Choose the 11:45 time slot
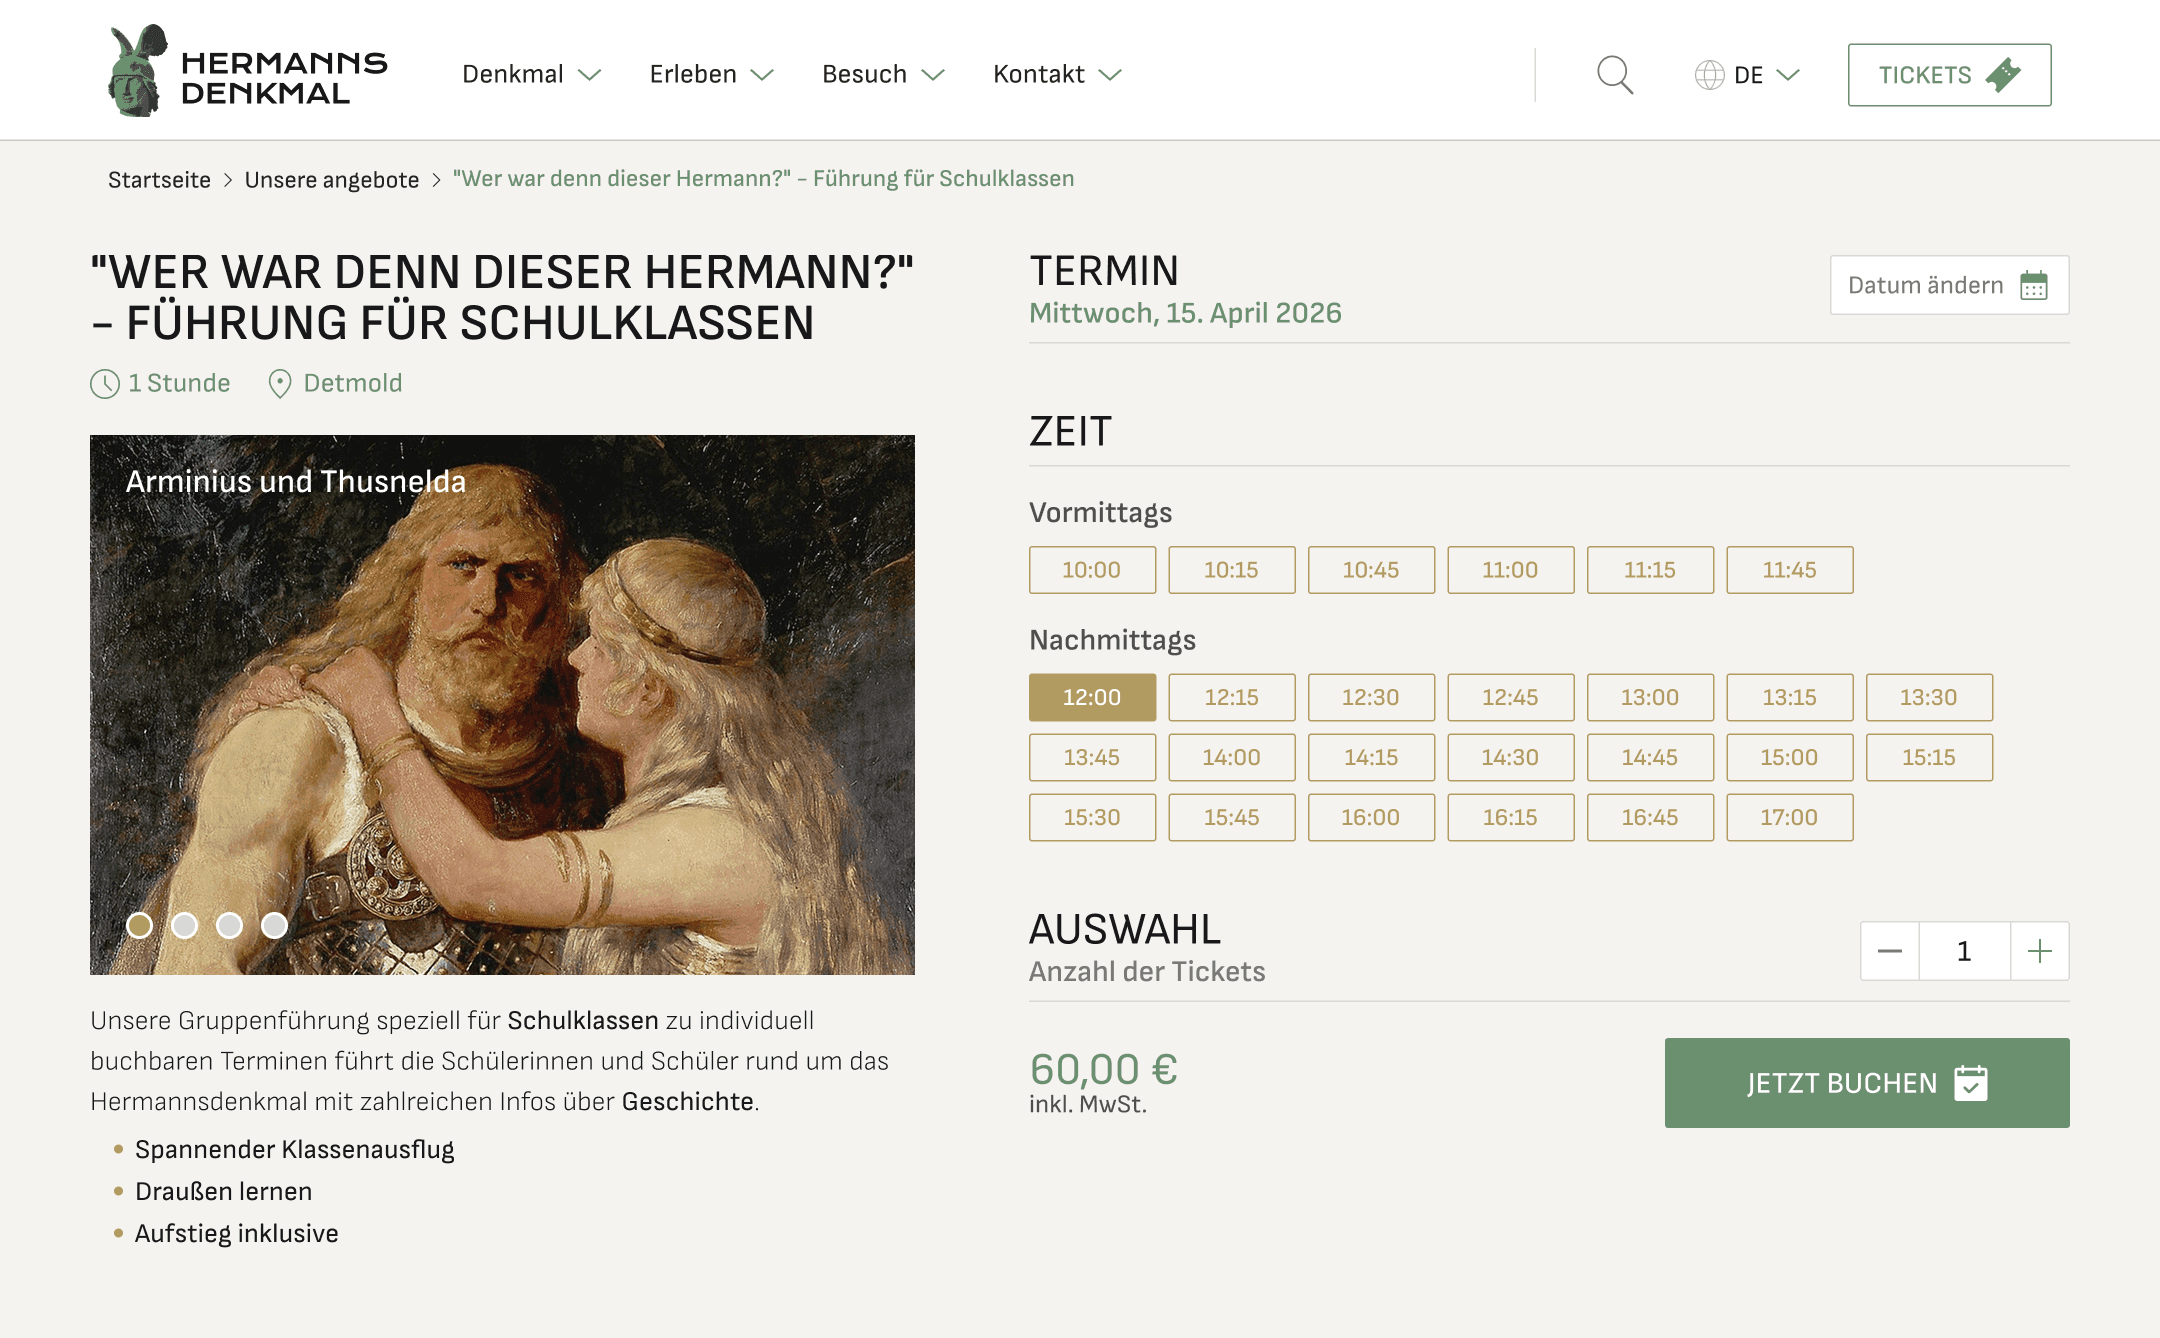The image size is (2160, 1338). tap(1790, 570)
